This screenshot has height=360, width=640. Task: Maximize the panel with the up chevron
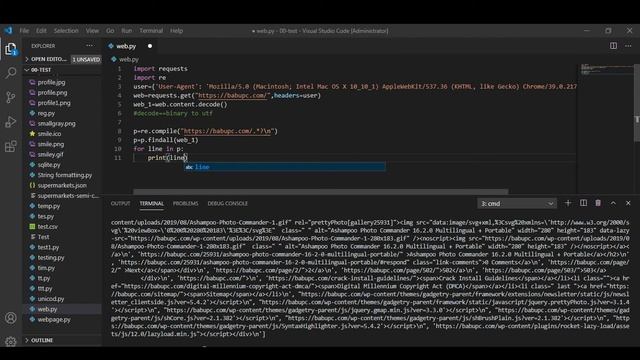pos(613,203)
